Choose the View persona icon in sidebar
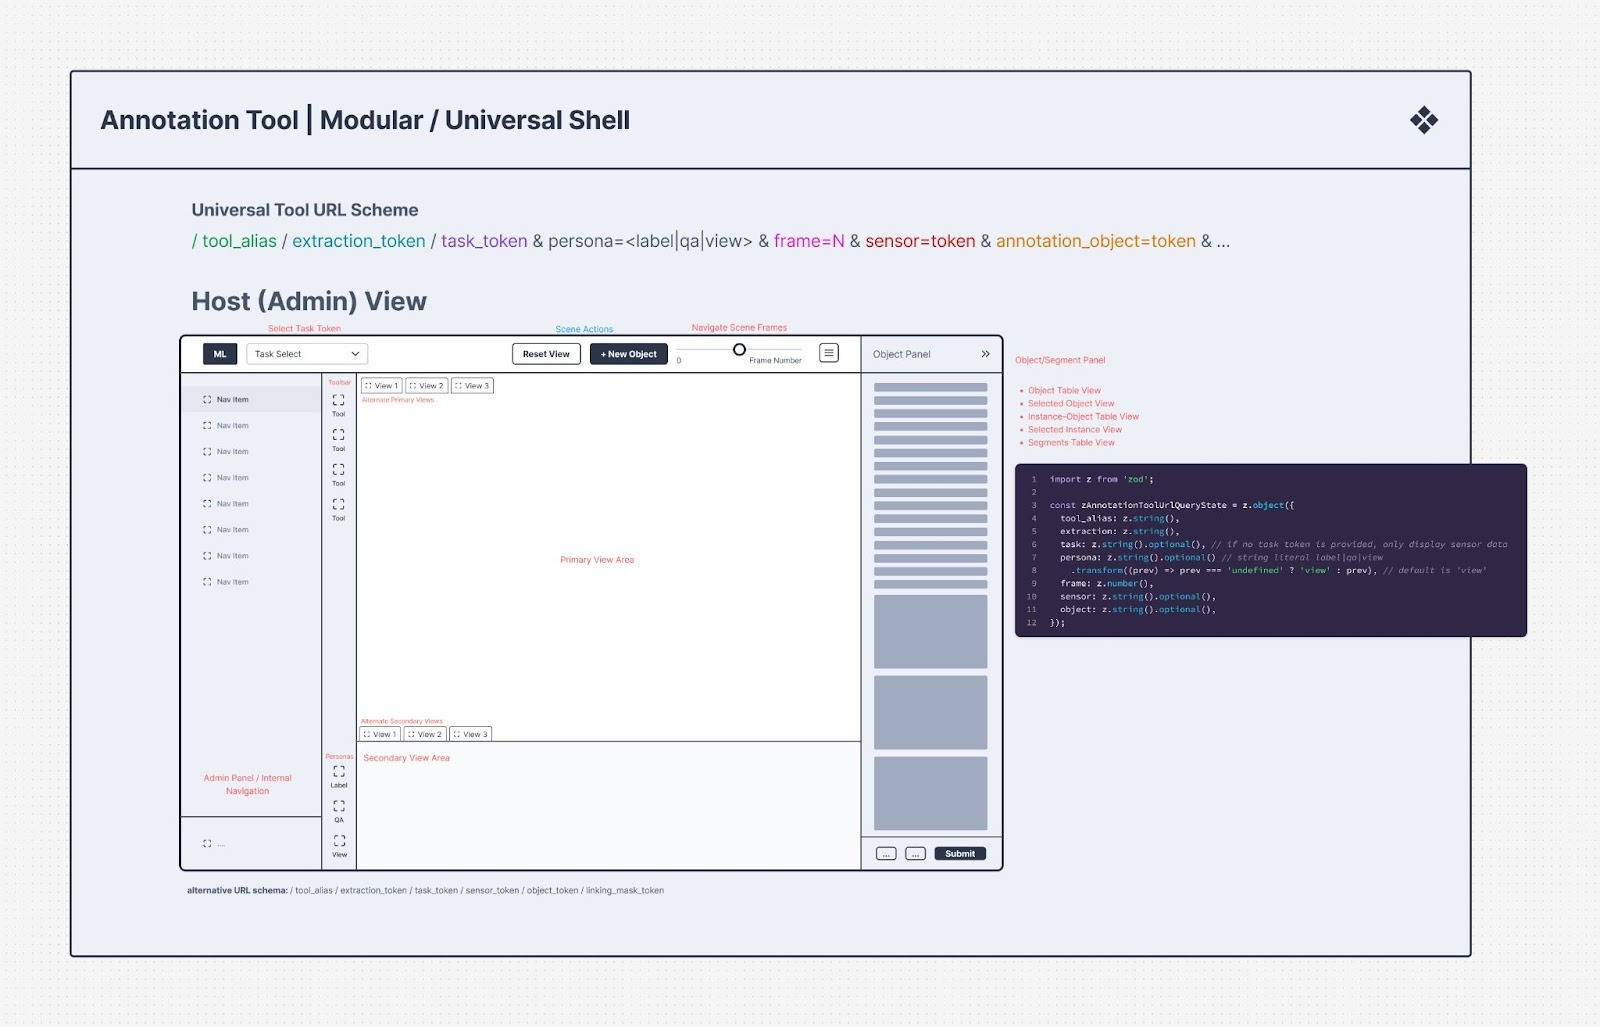1600x1027 pixels. click(x=339, y=842)
